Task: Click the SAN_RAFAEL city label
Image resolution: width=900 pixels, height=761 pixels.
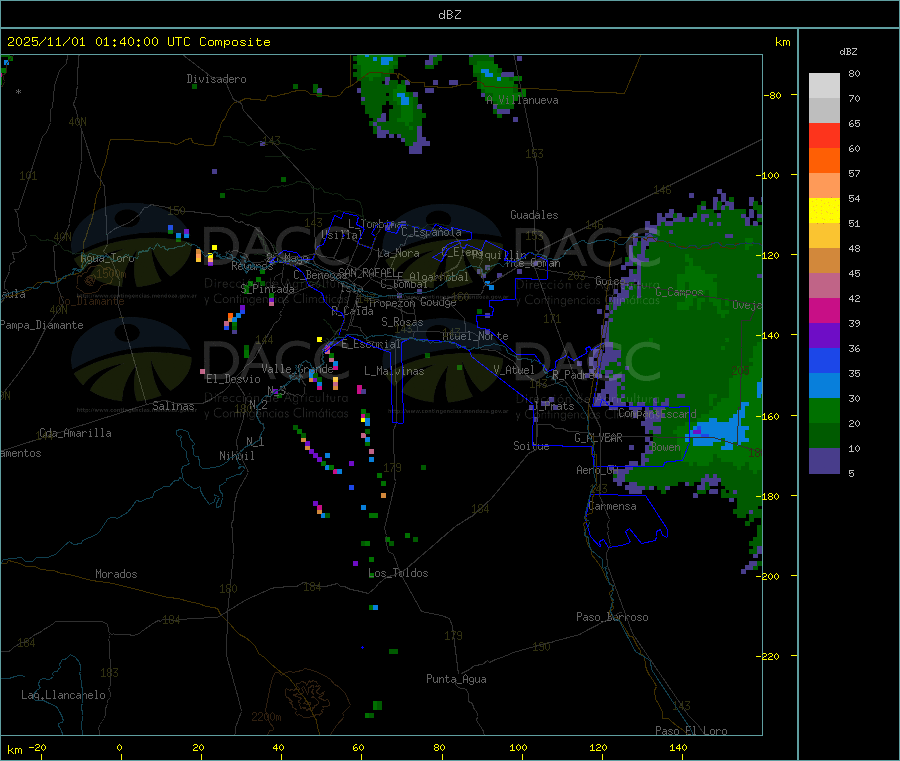Action: (x=367, y=273)
